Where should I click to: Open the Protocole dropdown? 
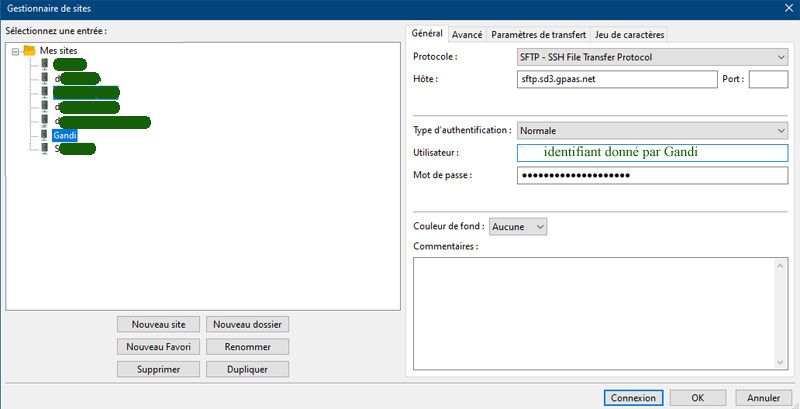coord(652,57)
